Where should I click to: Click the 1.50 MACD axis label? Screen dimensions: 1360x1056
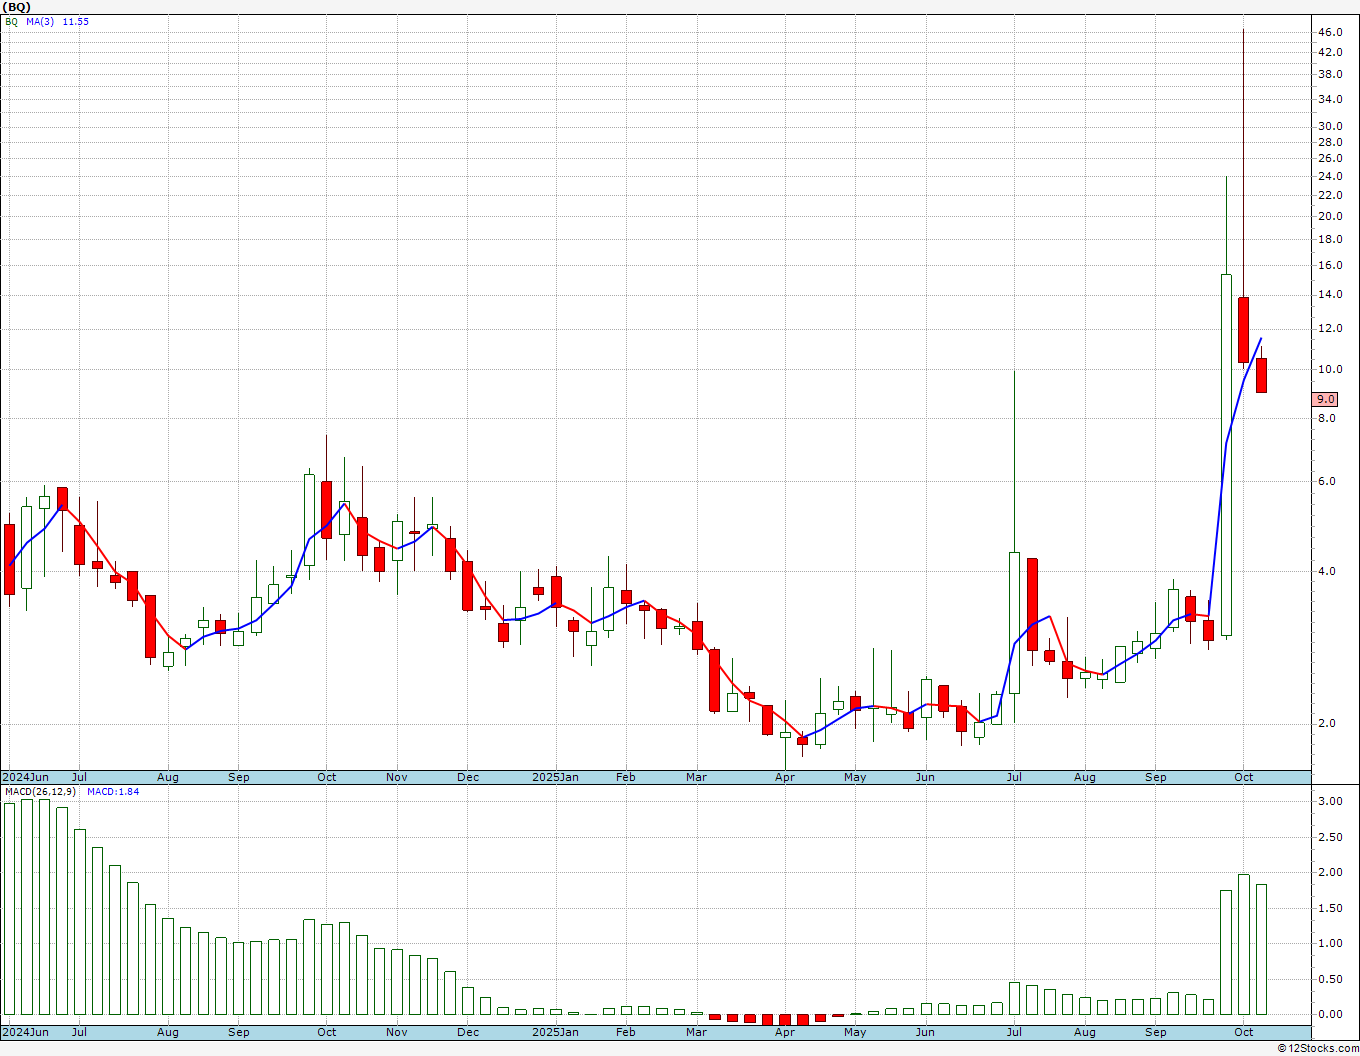(x=1330, y=909)
